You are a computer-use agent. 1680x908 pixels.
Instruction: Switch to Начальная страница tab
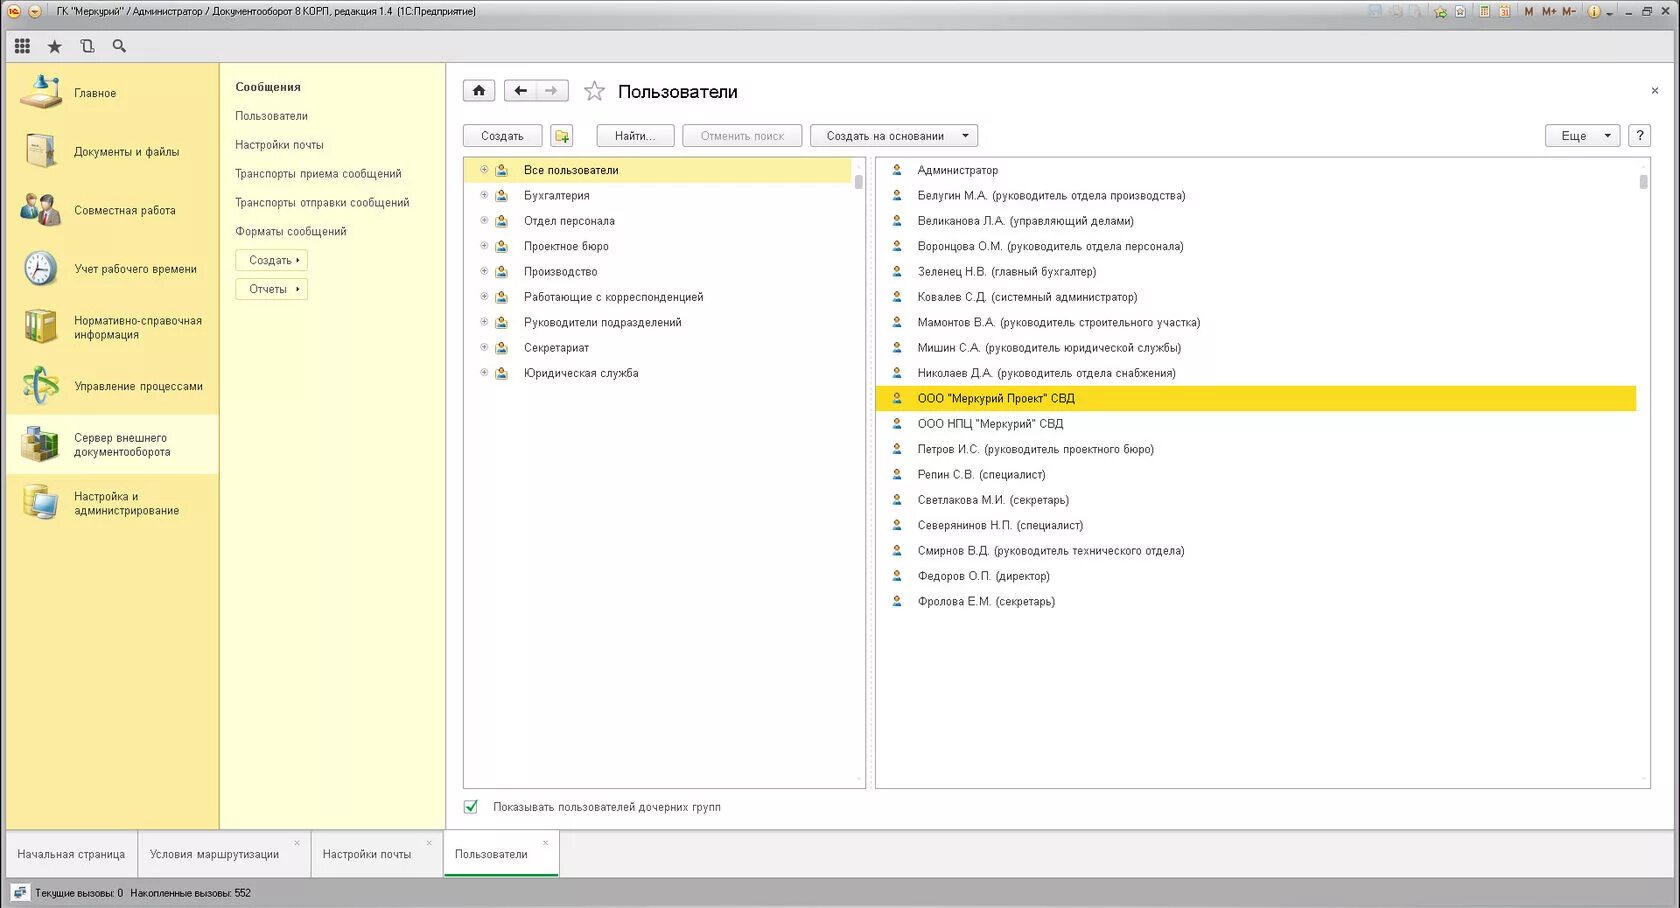pyautogui.click(x=71, y=854)
